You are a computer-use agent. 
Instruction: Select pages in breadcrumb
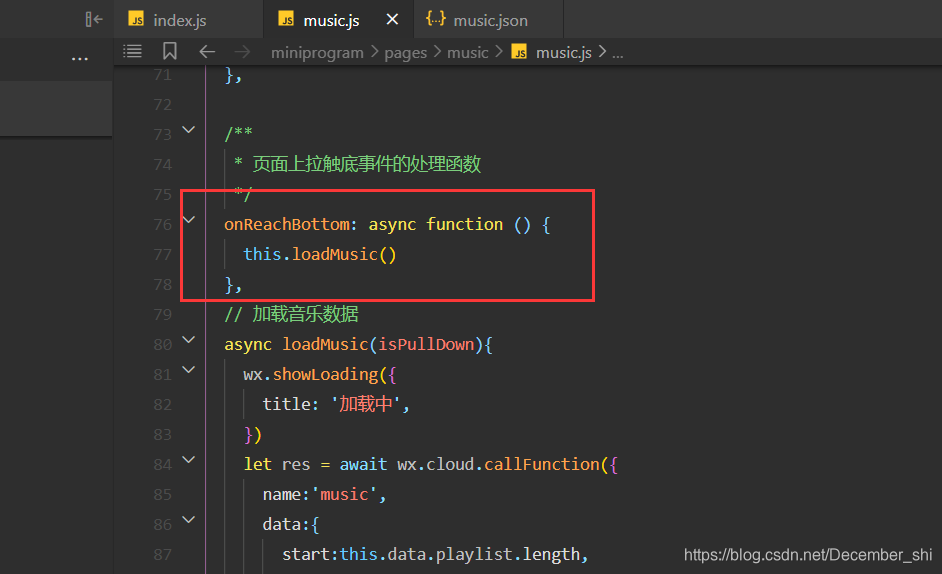(x=406, y=53)
